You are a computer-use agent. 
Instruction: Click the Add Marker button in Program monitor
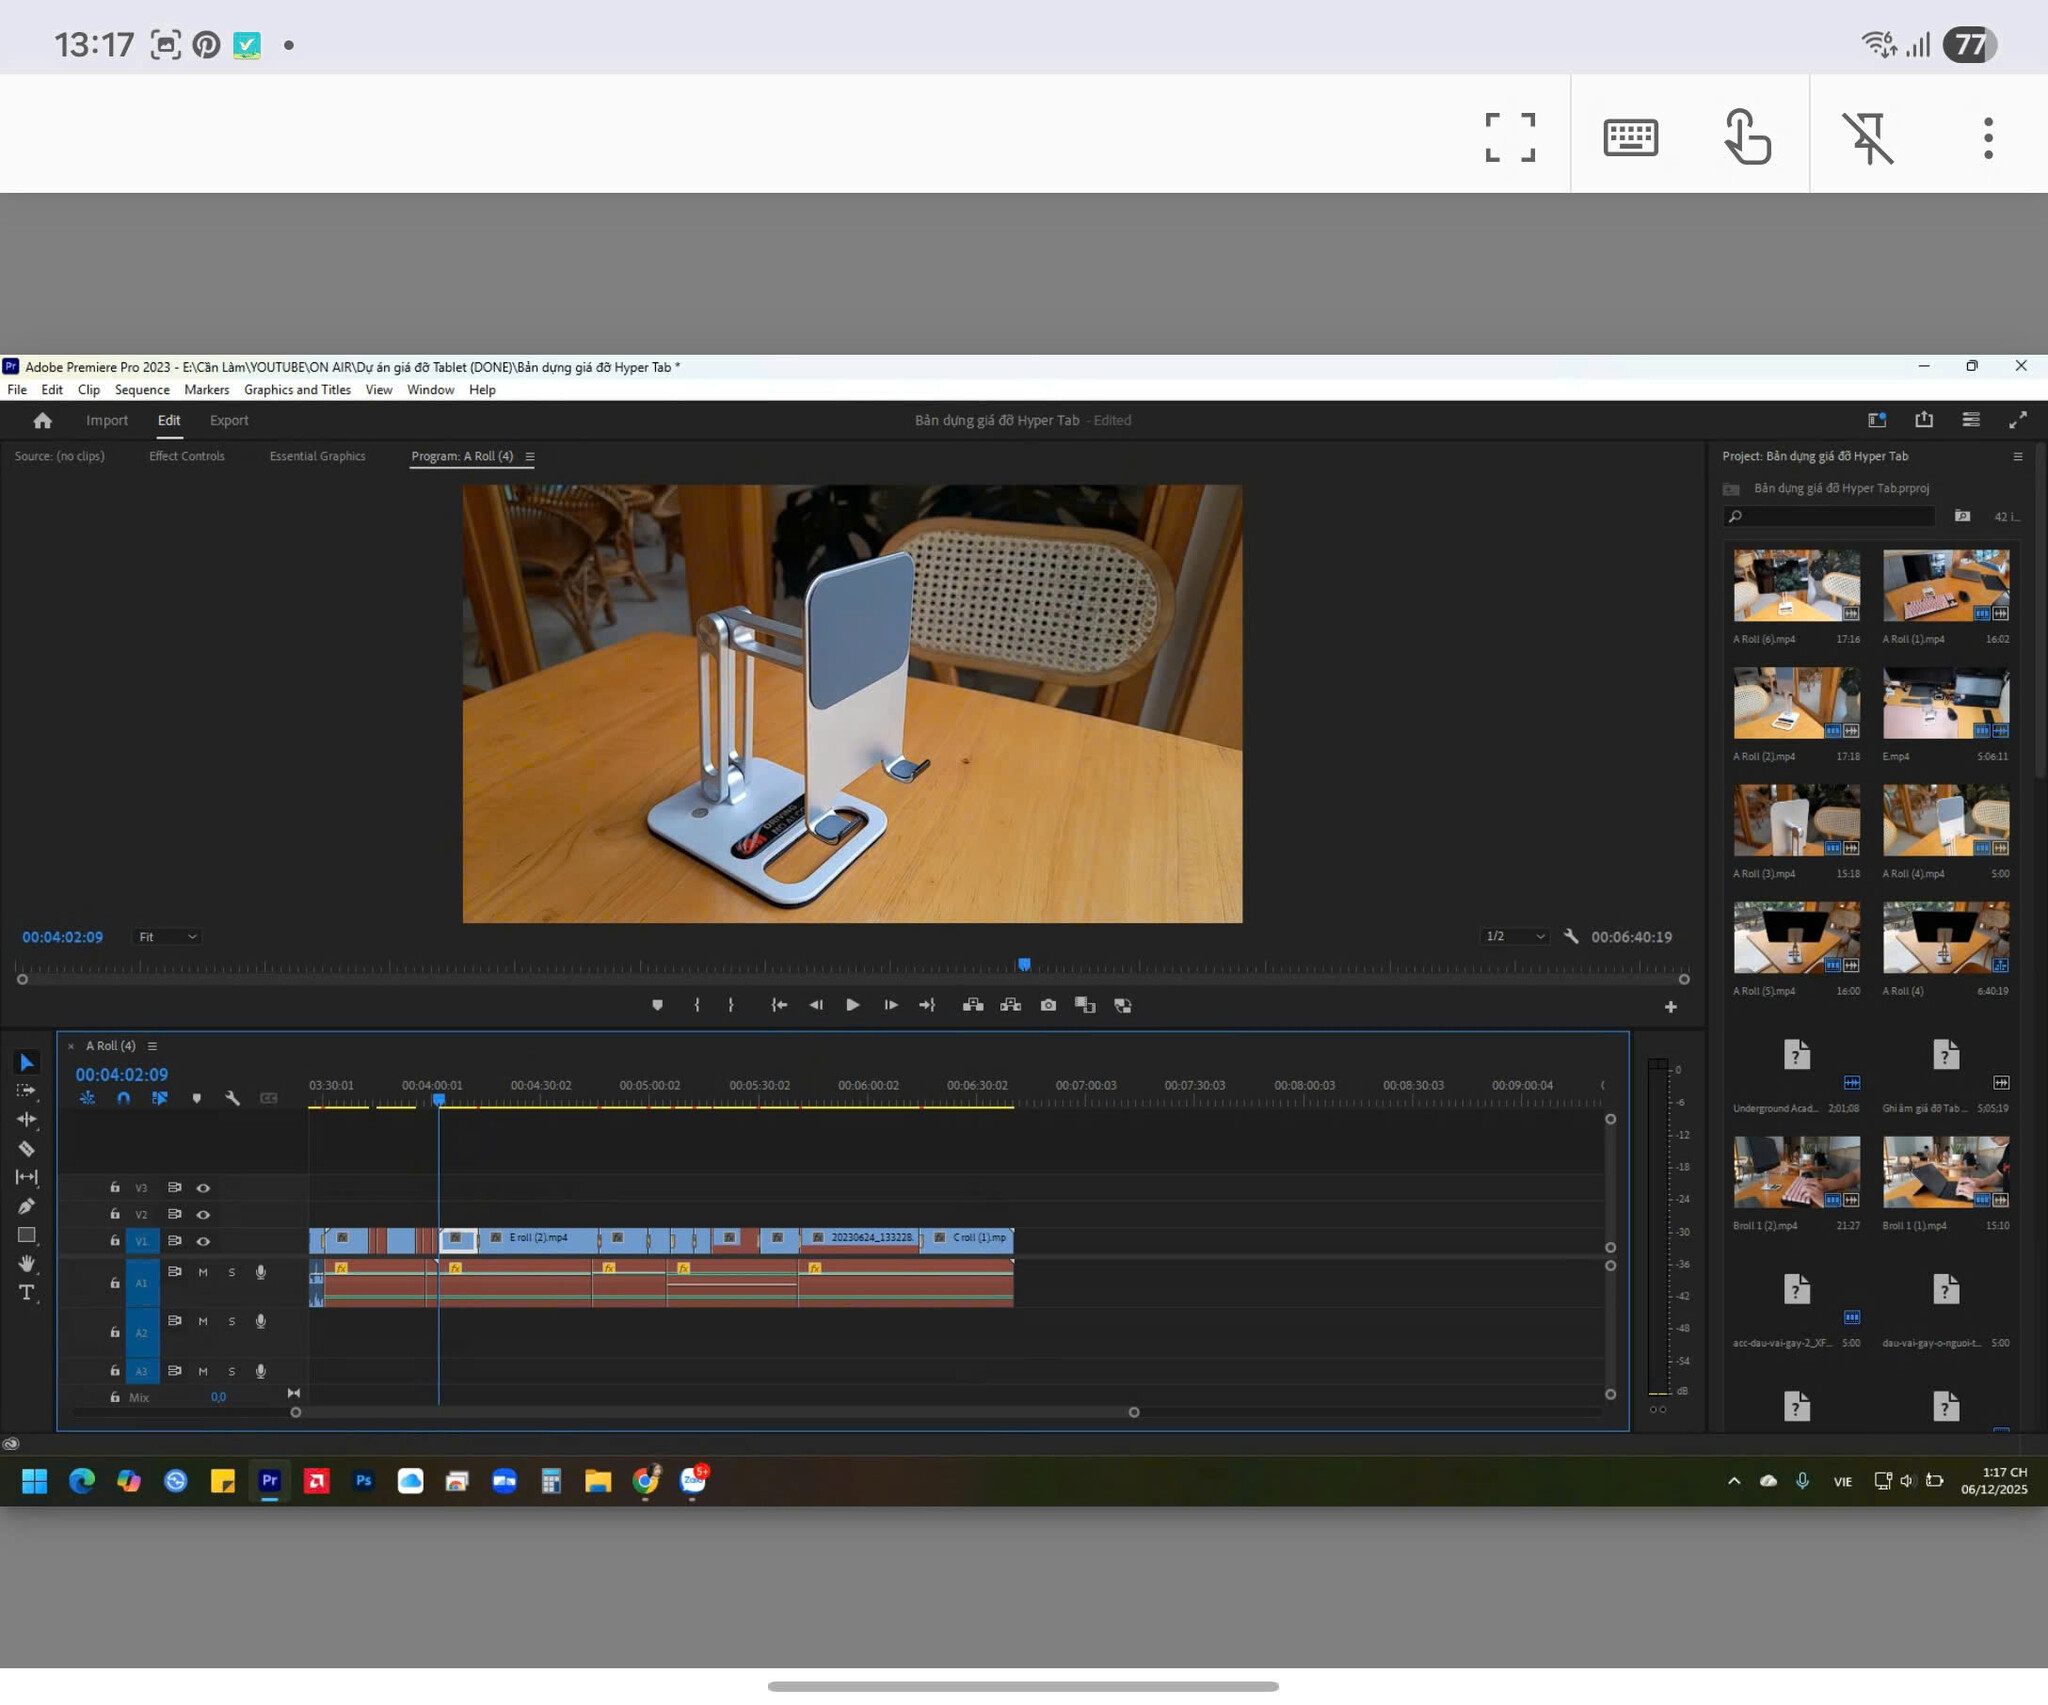[657, 1005]
